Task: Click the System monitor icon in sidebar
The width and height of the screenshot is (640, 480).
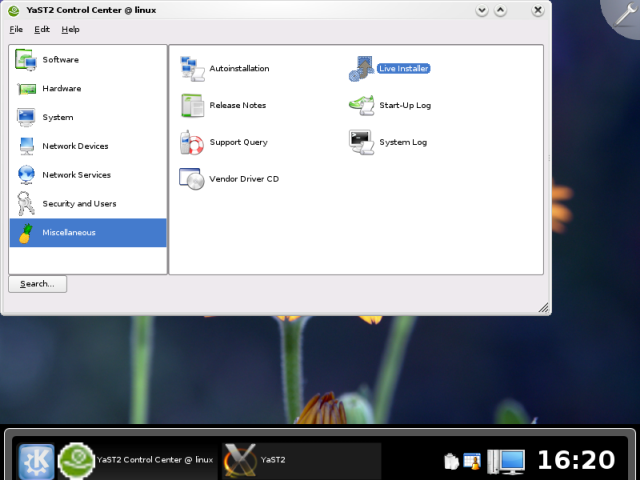Action: coord(26,118)
